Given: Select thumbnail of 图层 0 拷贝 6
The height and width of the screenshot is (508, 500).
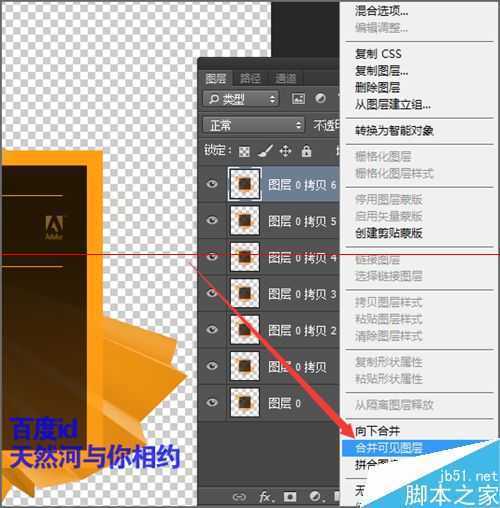Looking at the screenshot, I should pos(245,184).
